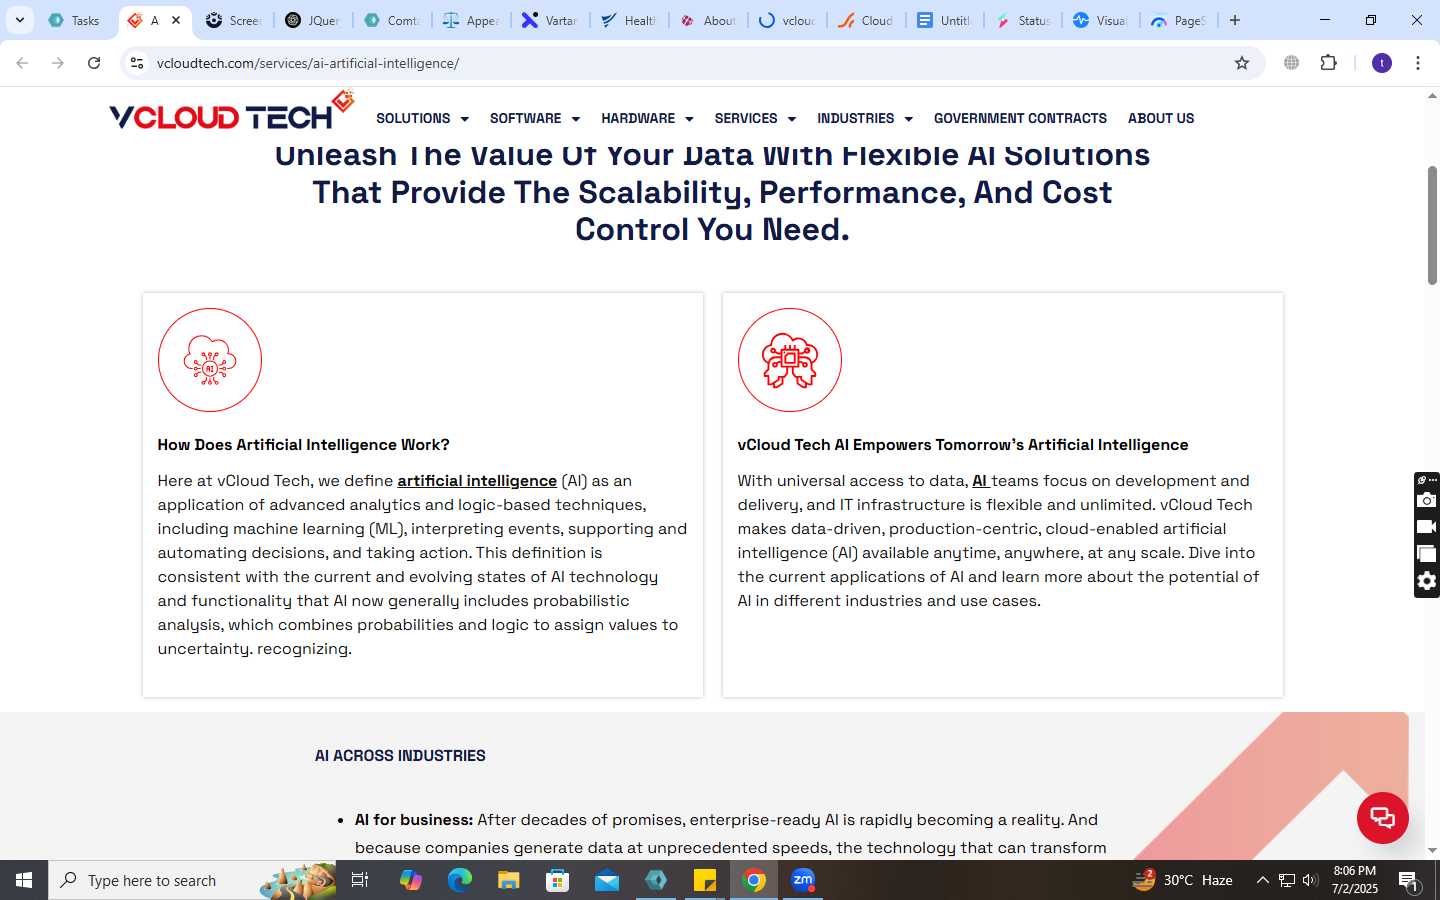1440x900 pixels.
Task: Launch Microsoft Edge from taskbar
Action: pyautogui.click(x=459, y=880)
